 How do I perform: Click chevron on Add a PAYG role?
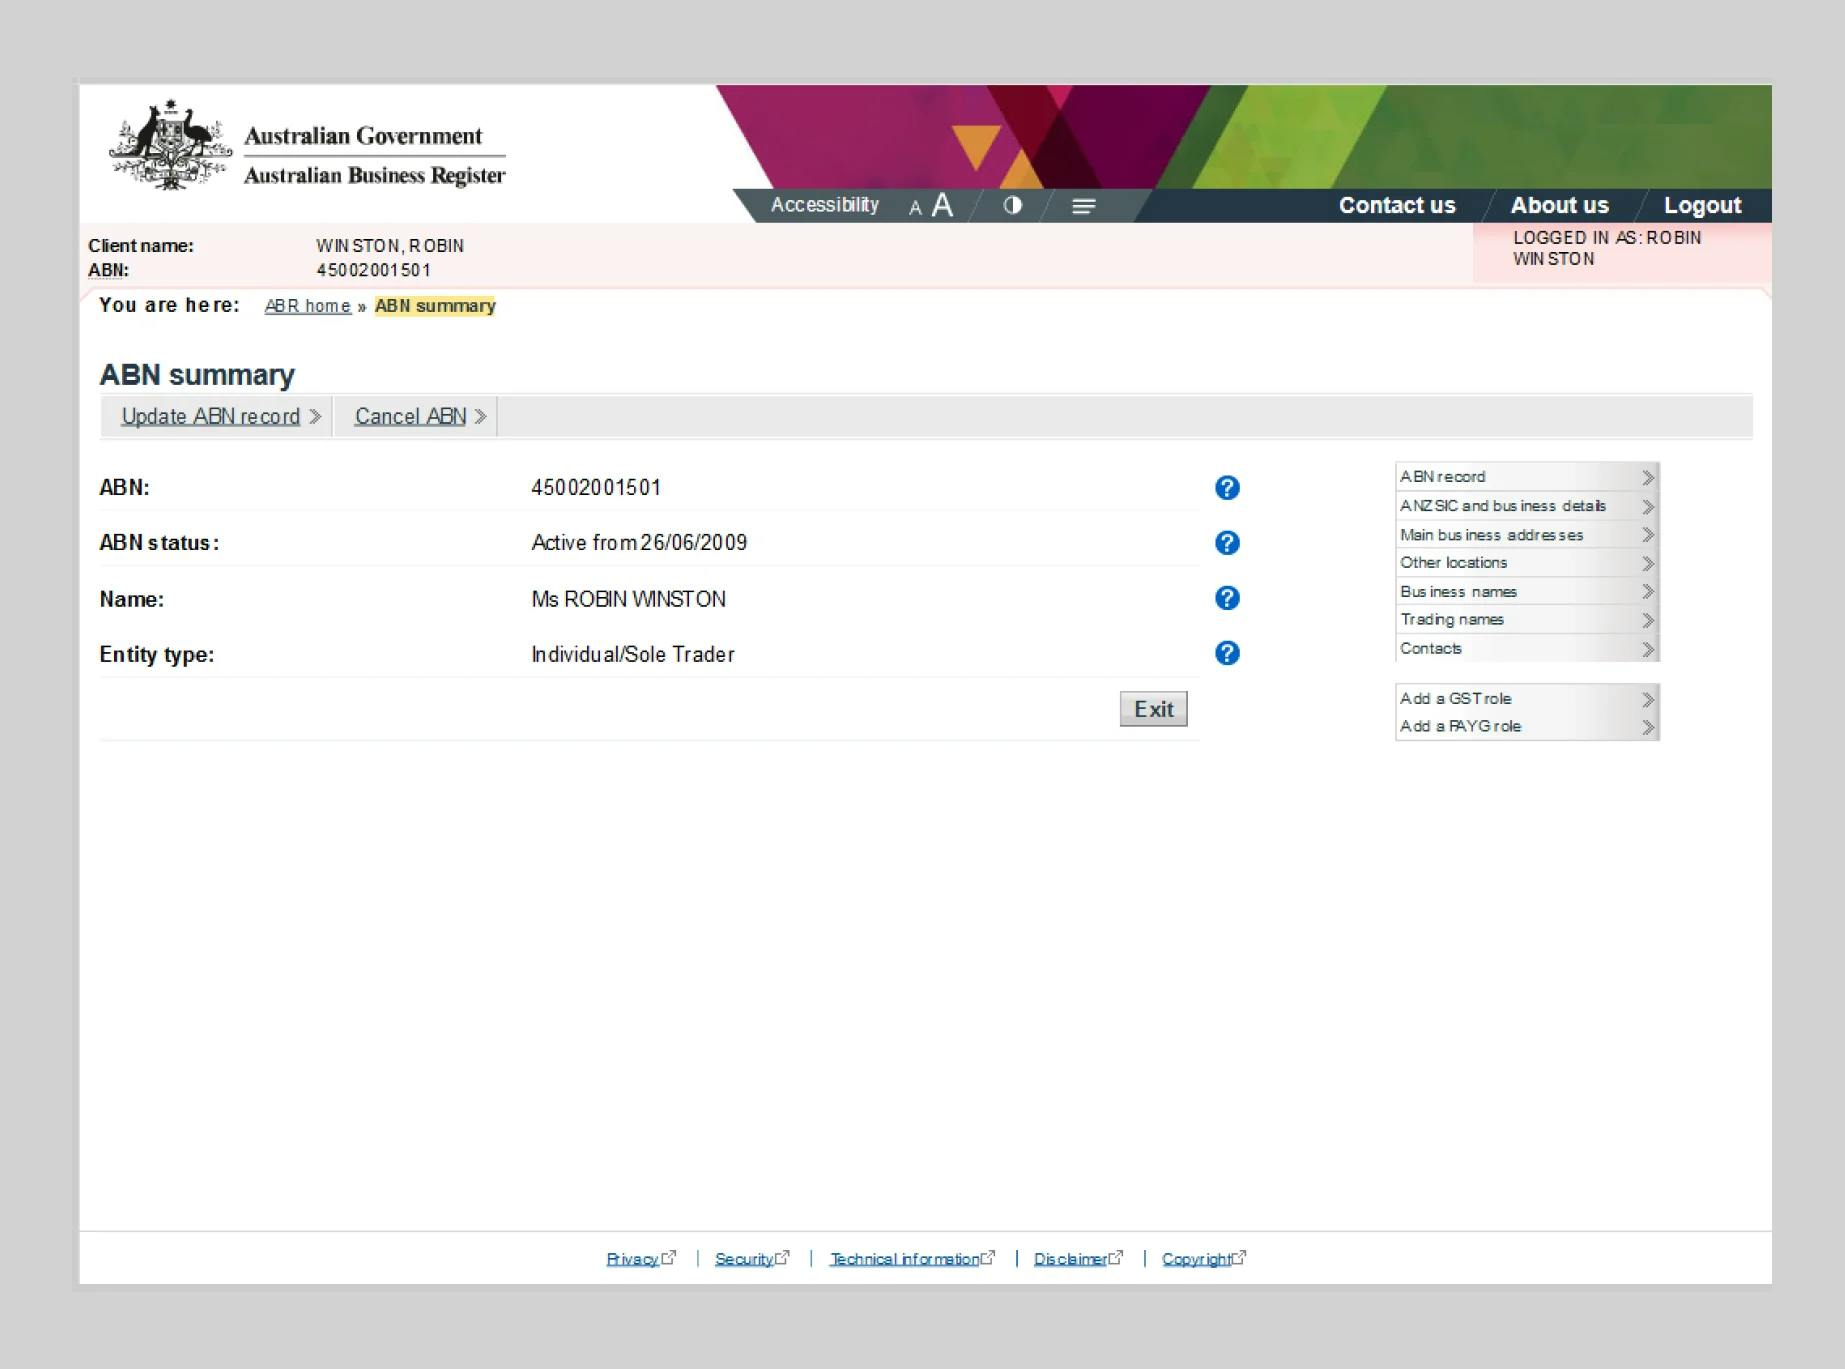click(x=1648, y=728)
